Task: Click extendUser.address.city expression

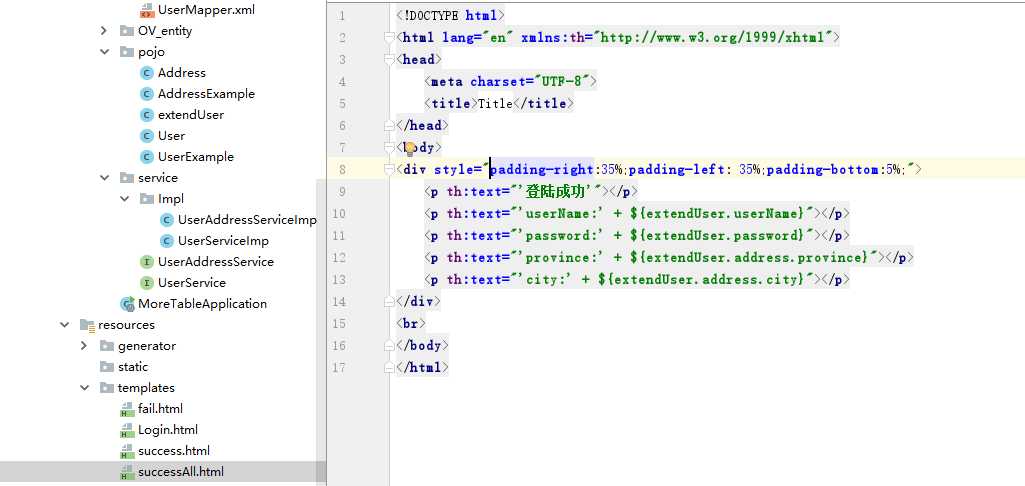Action: 699,279
